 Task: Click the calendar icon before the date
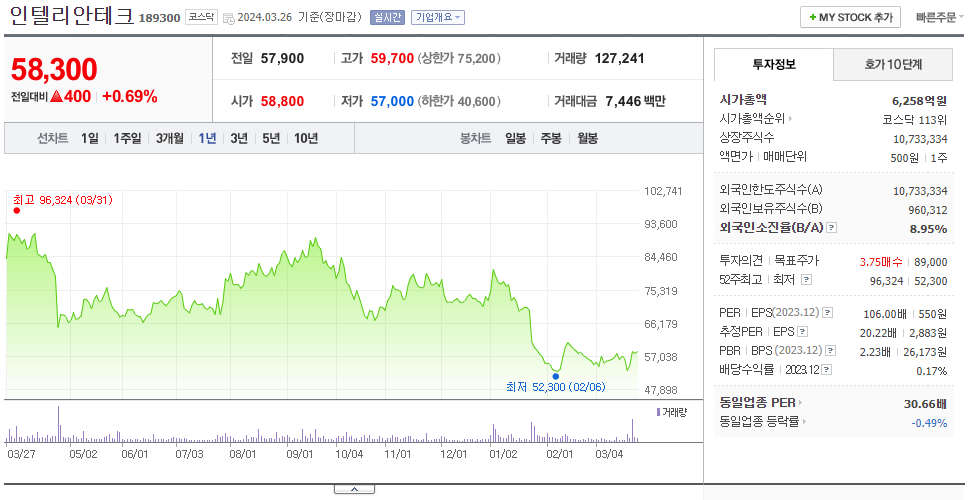tap(228, 18)
